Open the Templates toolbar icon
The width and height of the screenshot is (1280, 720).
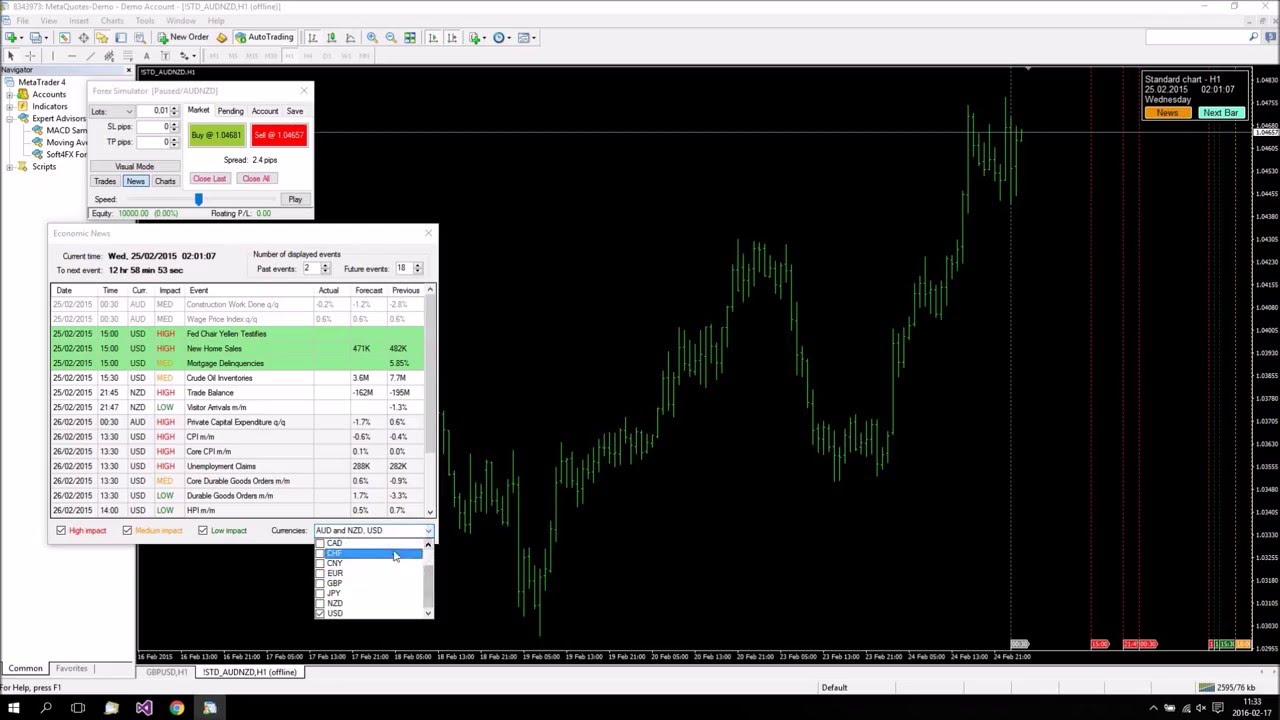pyautogui.click(x=523, y=37)
